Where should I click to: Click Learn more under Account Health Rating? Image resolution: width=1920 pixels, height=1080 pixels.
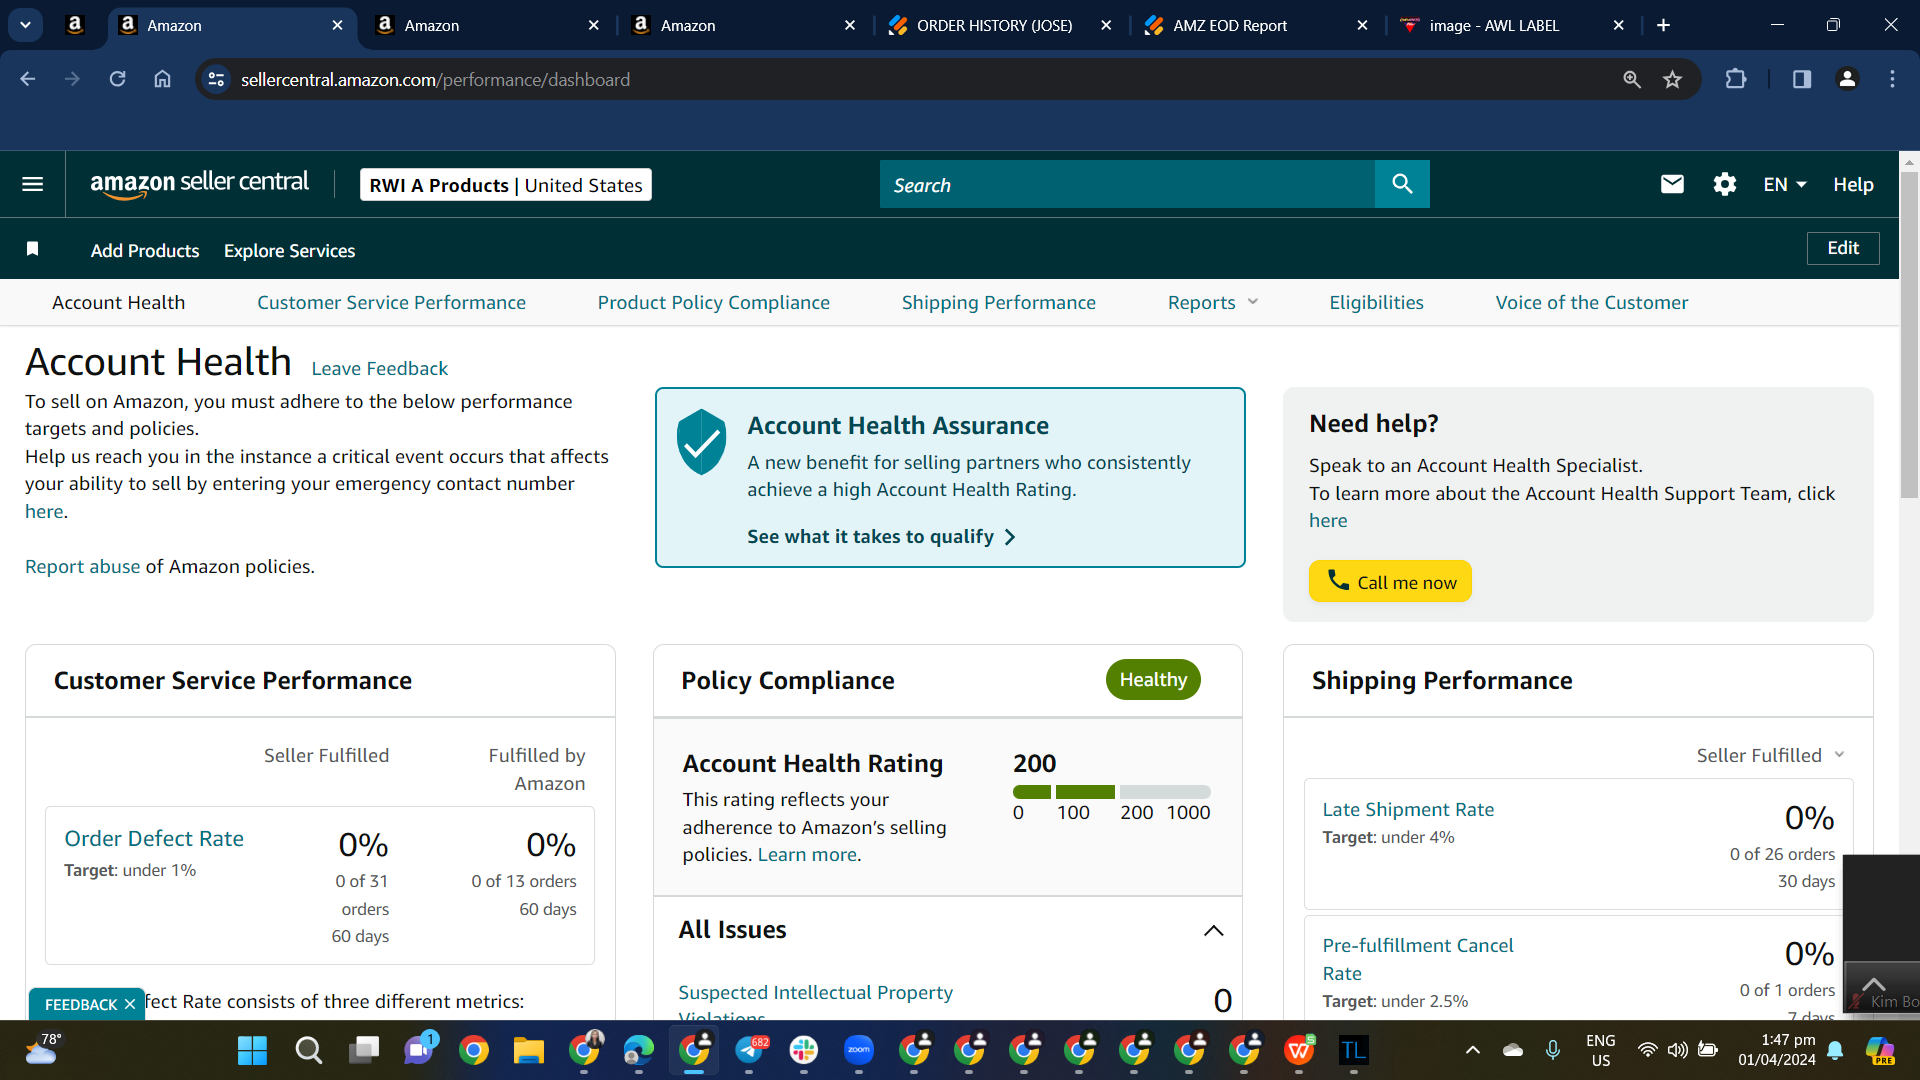click(807, 854)
